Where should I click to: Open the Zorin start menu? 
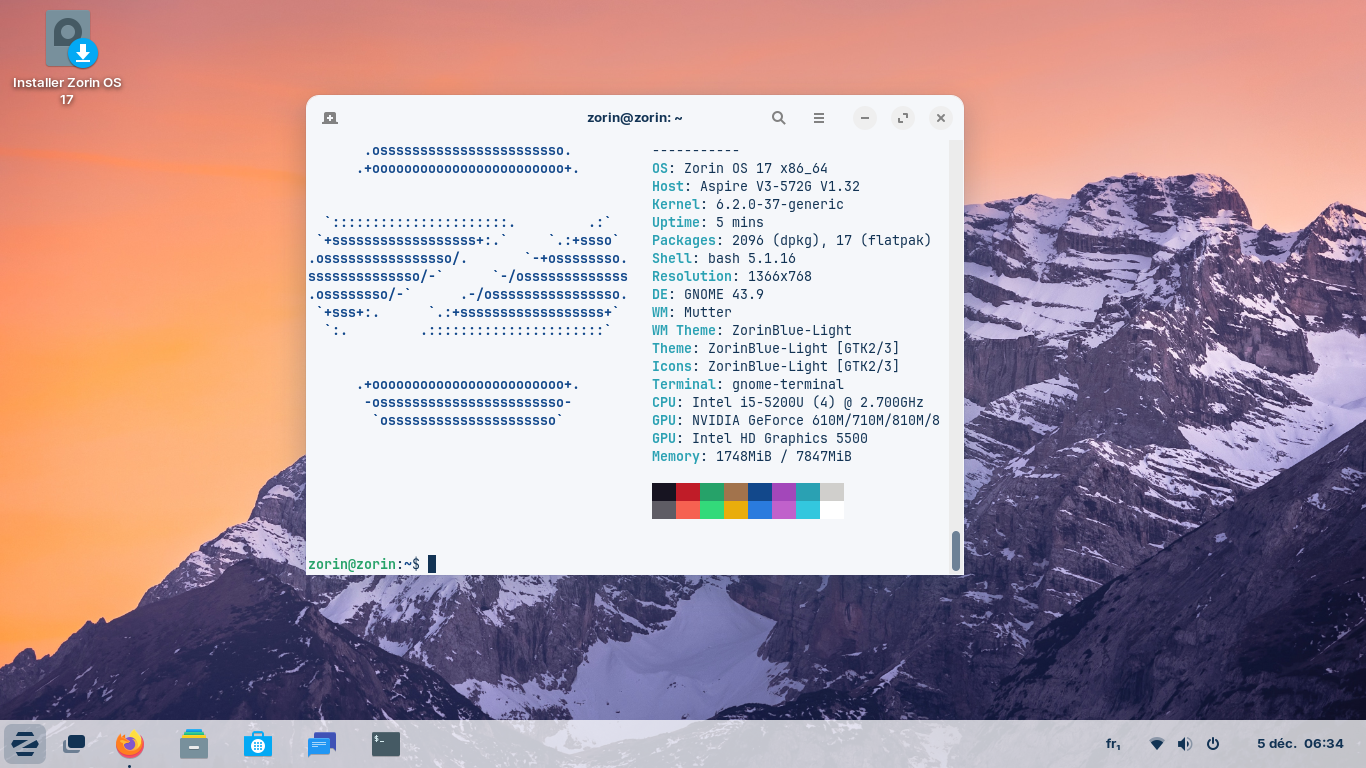[x=24, y=744]
